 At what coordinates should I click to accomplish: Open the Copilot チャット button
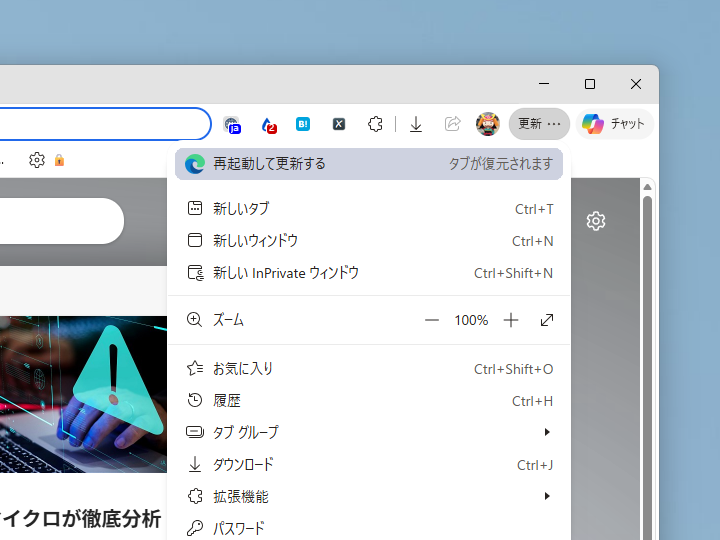(x=614, y=124)
